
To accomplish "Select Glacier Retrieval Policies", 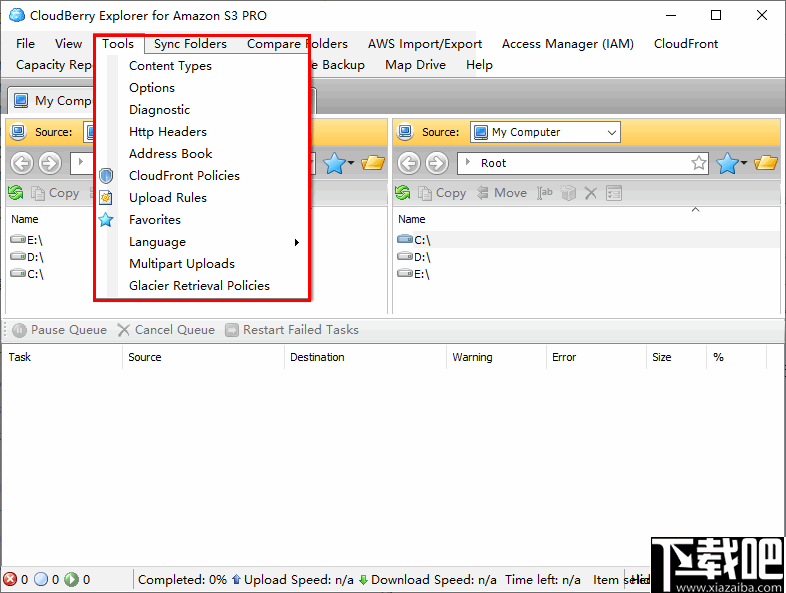I will [199, 286].
